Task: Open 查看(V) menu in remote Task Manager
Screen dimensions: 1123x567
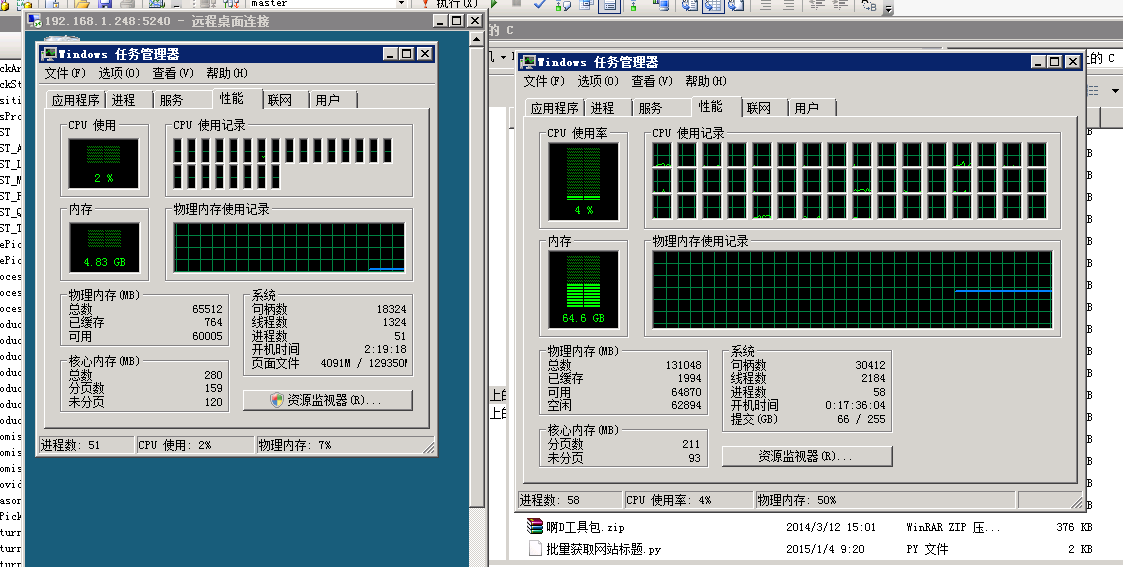Action: click(173, 73)
